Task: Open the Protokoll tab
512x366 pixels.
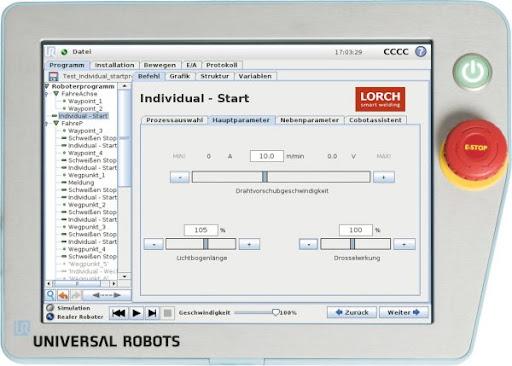Action: (222, 65)
